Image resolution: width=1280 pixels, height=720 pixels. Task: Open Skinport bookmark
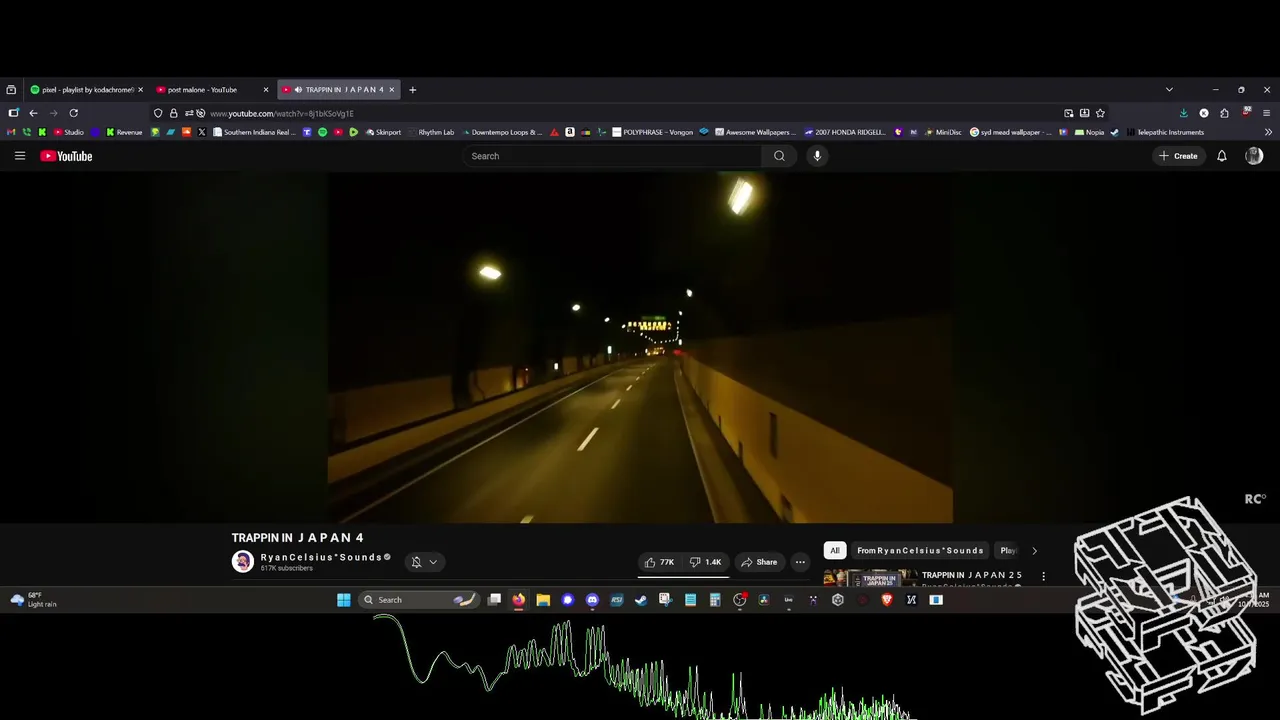383,132
